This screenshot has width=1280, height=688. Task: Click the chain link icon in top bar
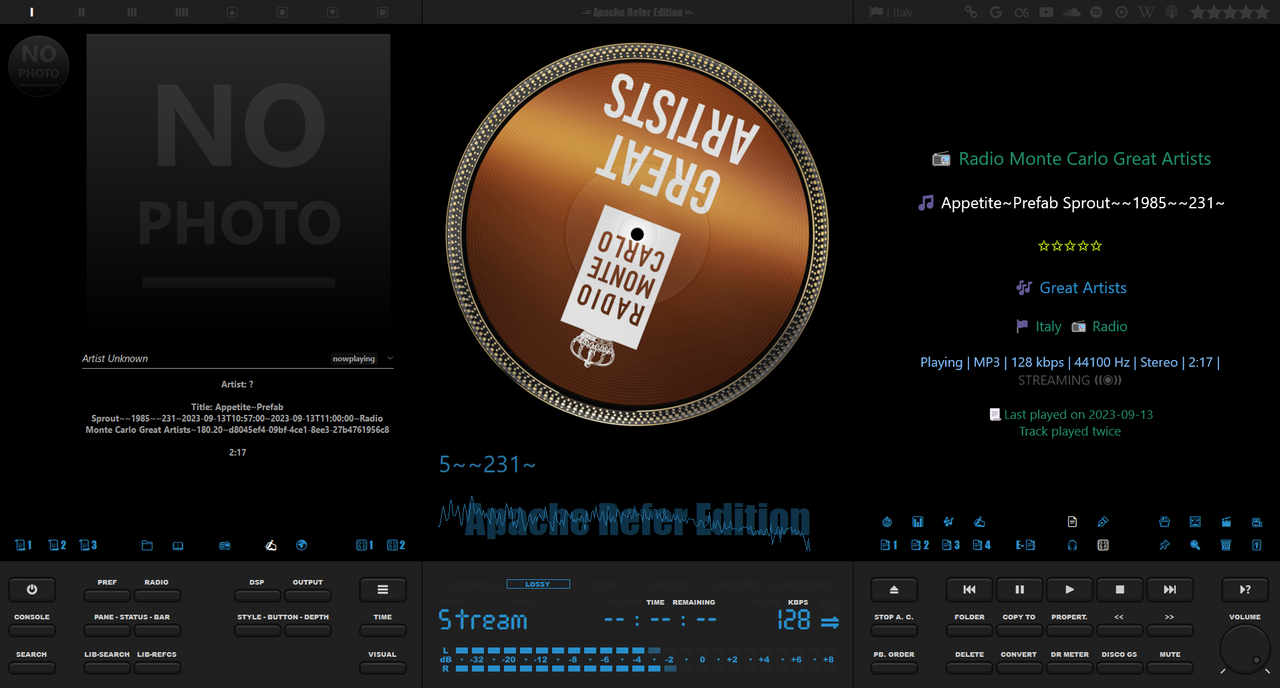pos(970,12)
